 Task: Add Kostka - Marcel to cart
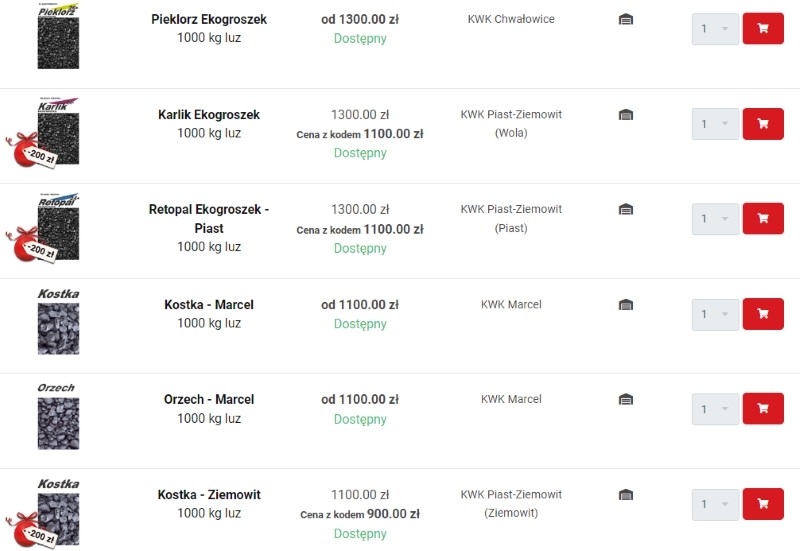tap(762, 314)
